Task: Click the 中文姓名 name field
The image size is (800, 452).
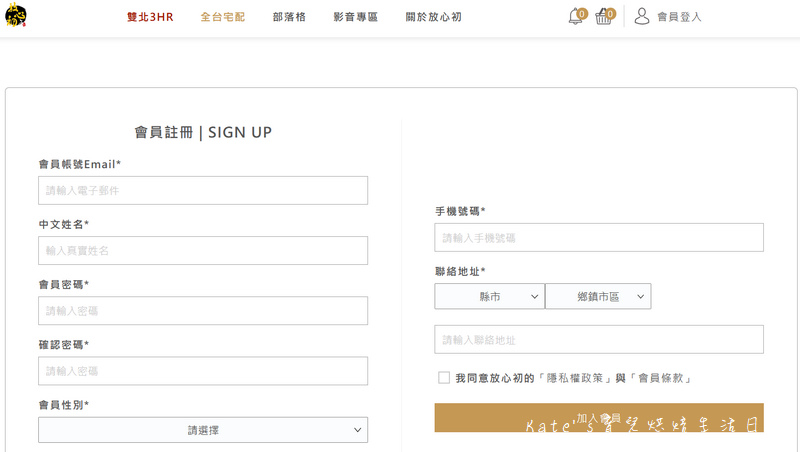Action: coord(203,250)
